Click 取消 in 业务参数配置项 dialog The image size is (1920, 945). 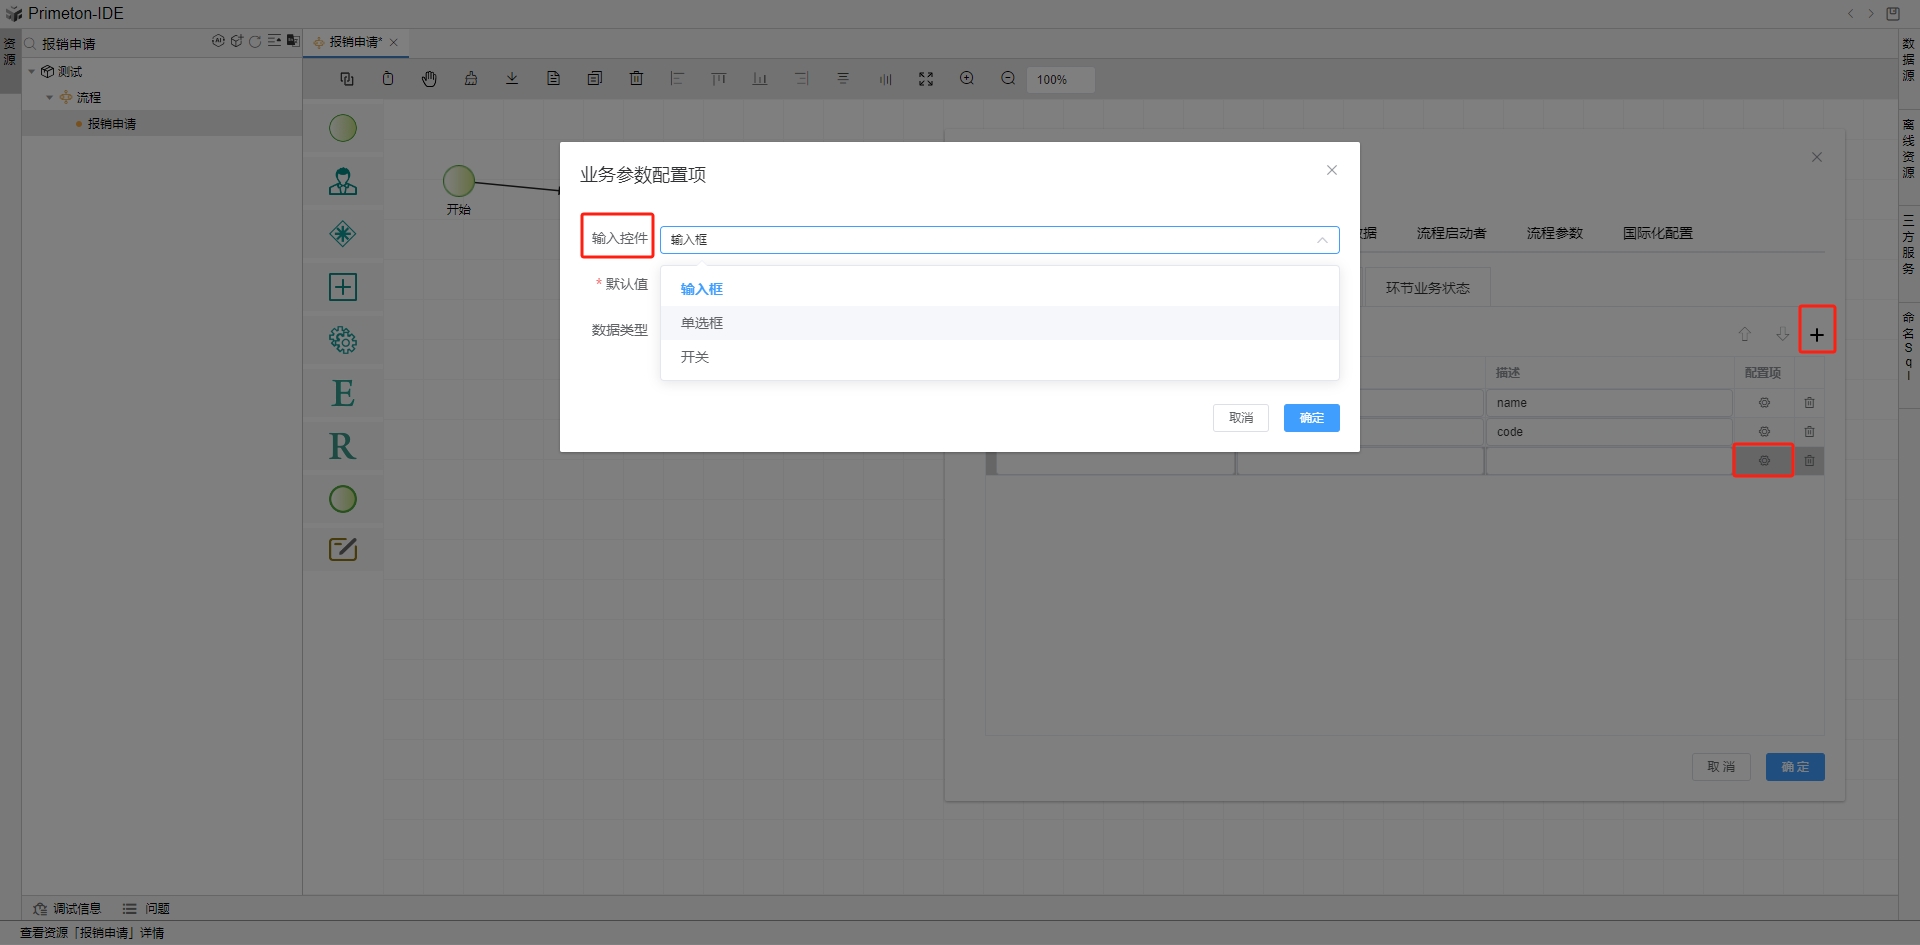[x=1240, y=418]
